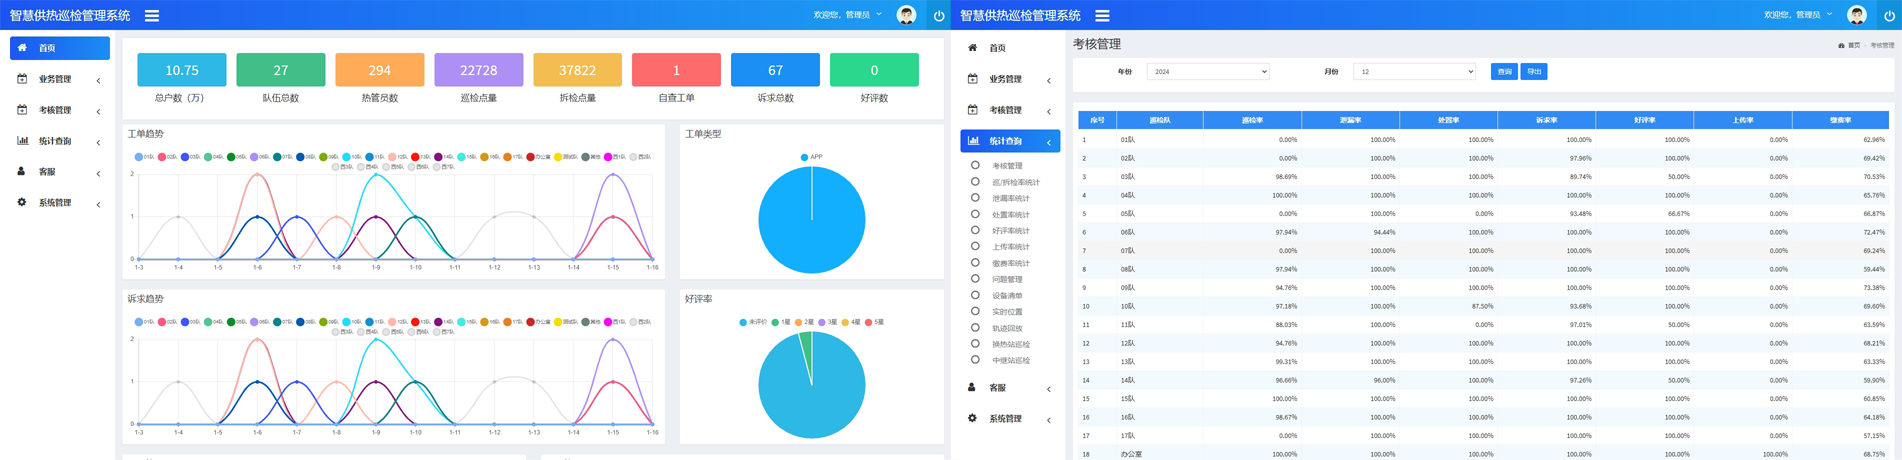This screenshot has width=1902, height=460.
Task: Click the 系统管理 gear icon in the dashboard sidebar
Action: click(x=22, y=203)
